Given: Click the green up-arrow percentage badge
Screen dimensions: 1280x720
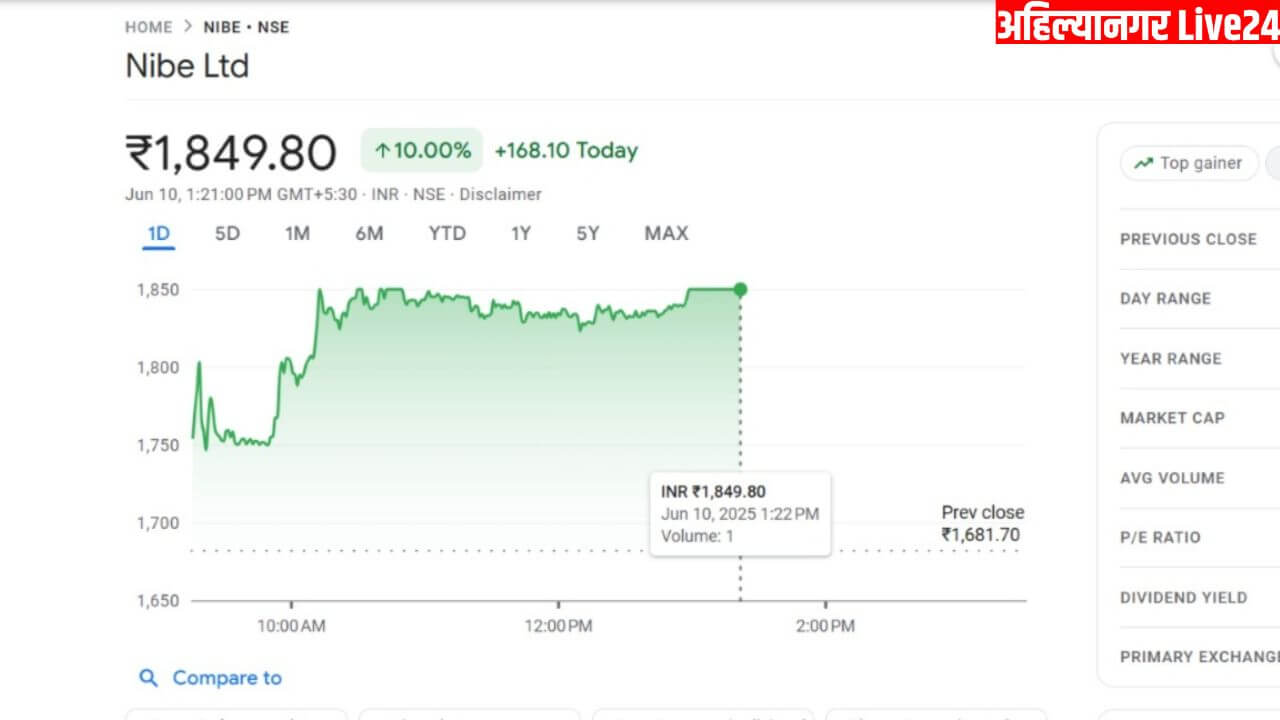Looking at the screenshot, I should pyautogui.click(x=422, y=151).
